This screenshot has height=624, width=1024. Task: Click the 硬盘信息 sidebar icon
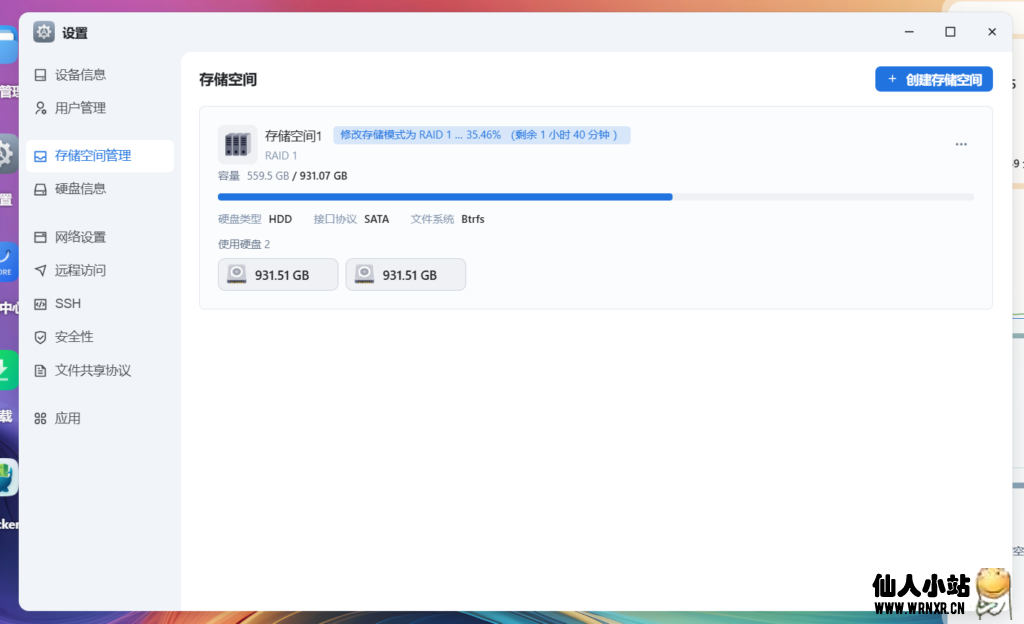(41, 189)
